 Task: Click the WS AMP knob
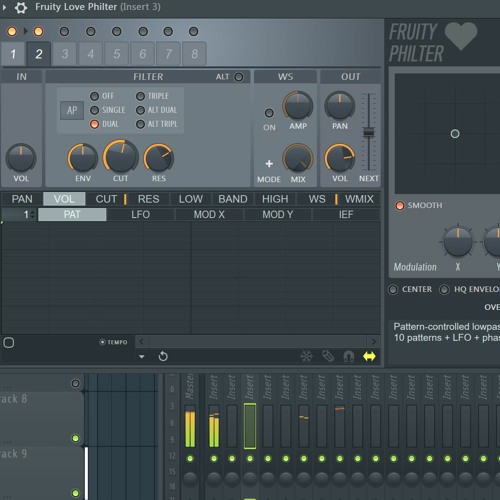coord(298,105)
